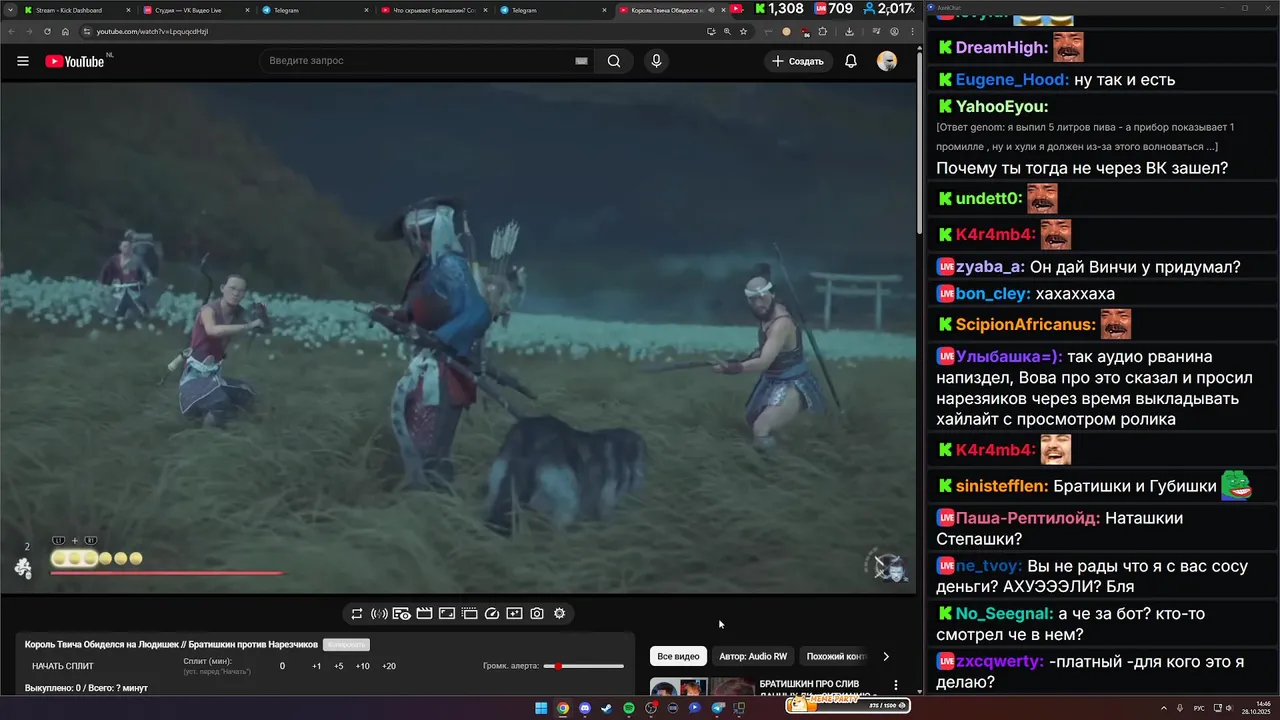Open YouTube notifications bell
This screenshot has height=720, width=1280.
[851, 61]
